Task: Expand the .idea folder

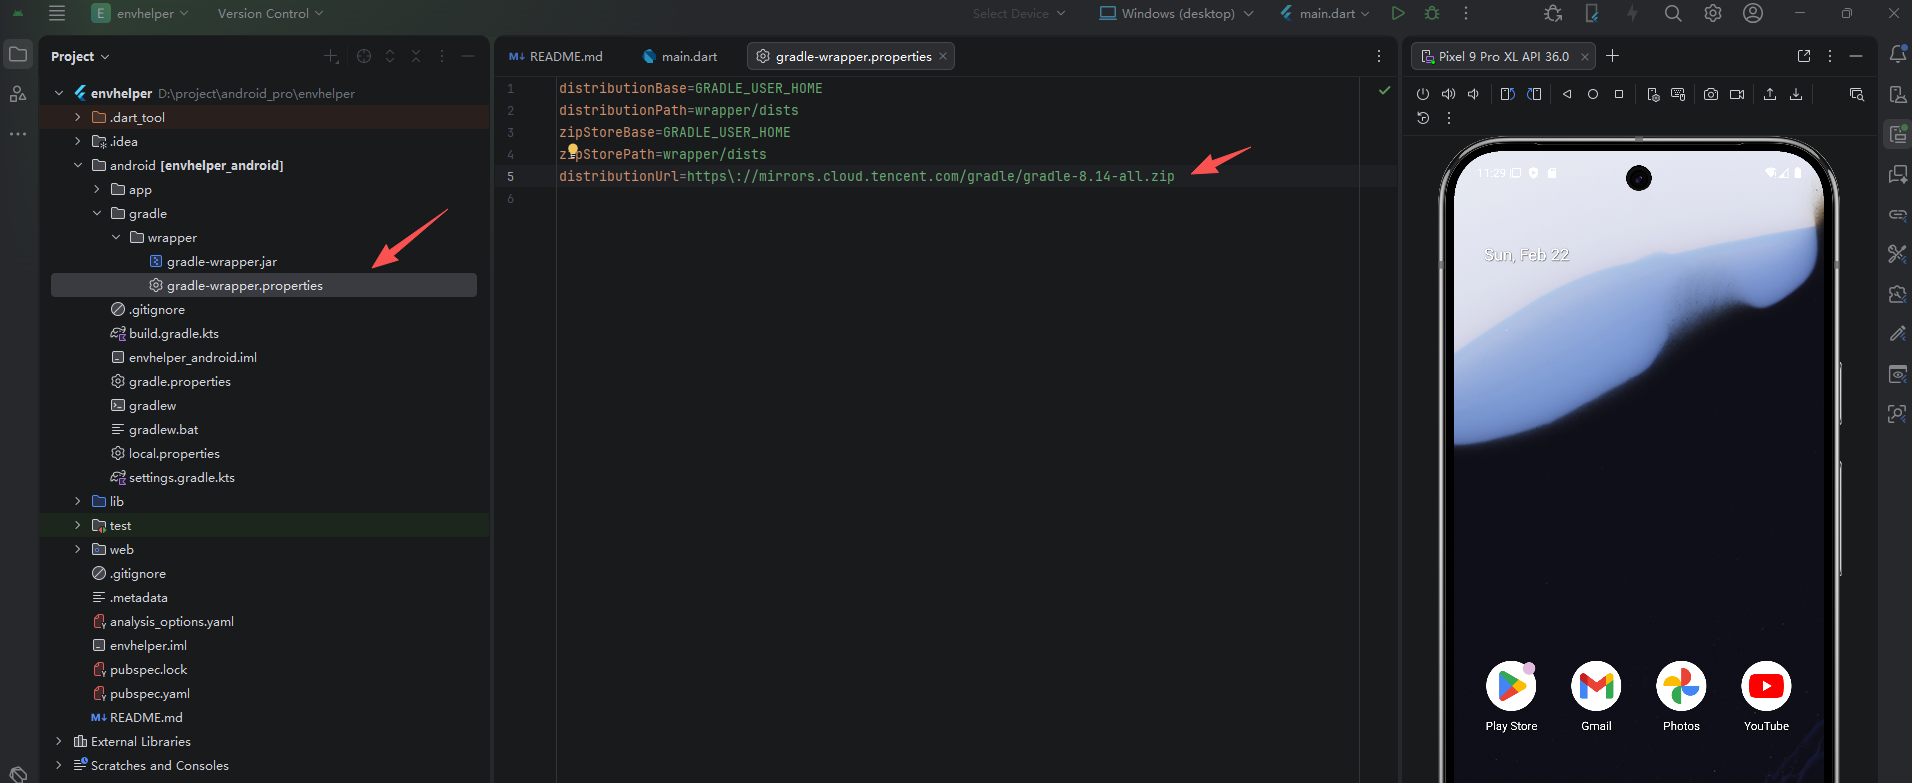Action: [x=78, y=141]
